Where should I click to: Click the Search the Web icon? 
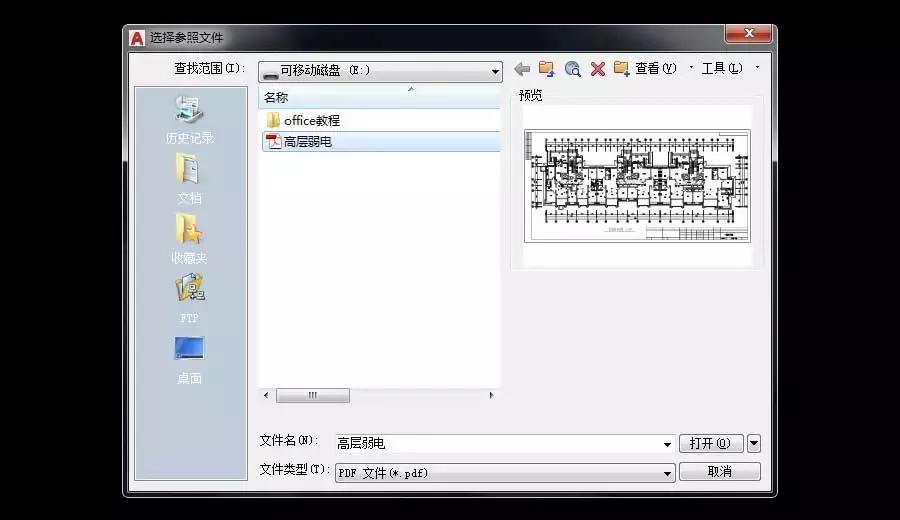pos(572,69)
